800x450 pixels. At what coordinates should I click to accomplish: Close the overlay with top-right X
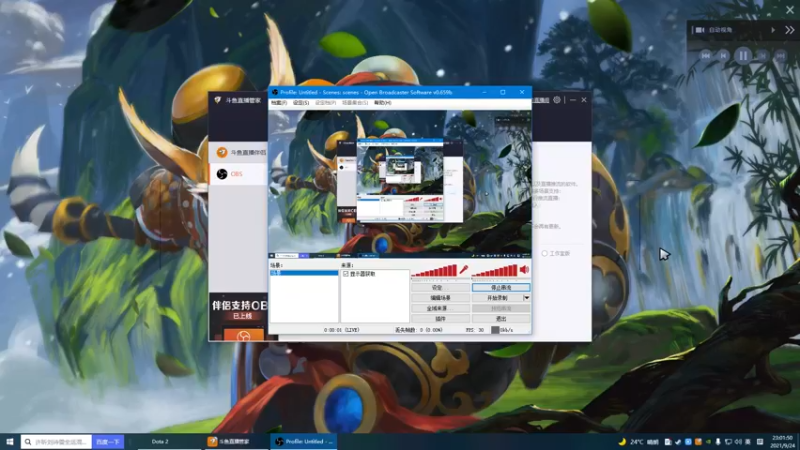click(x=790, y=10)
